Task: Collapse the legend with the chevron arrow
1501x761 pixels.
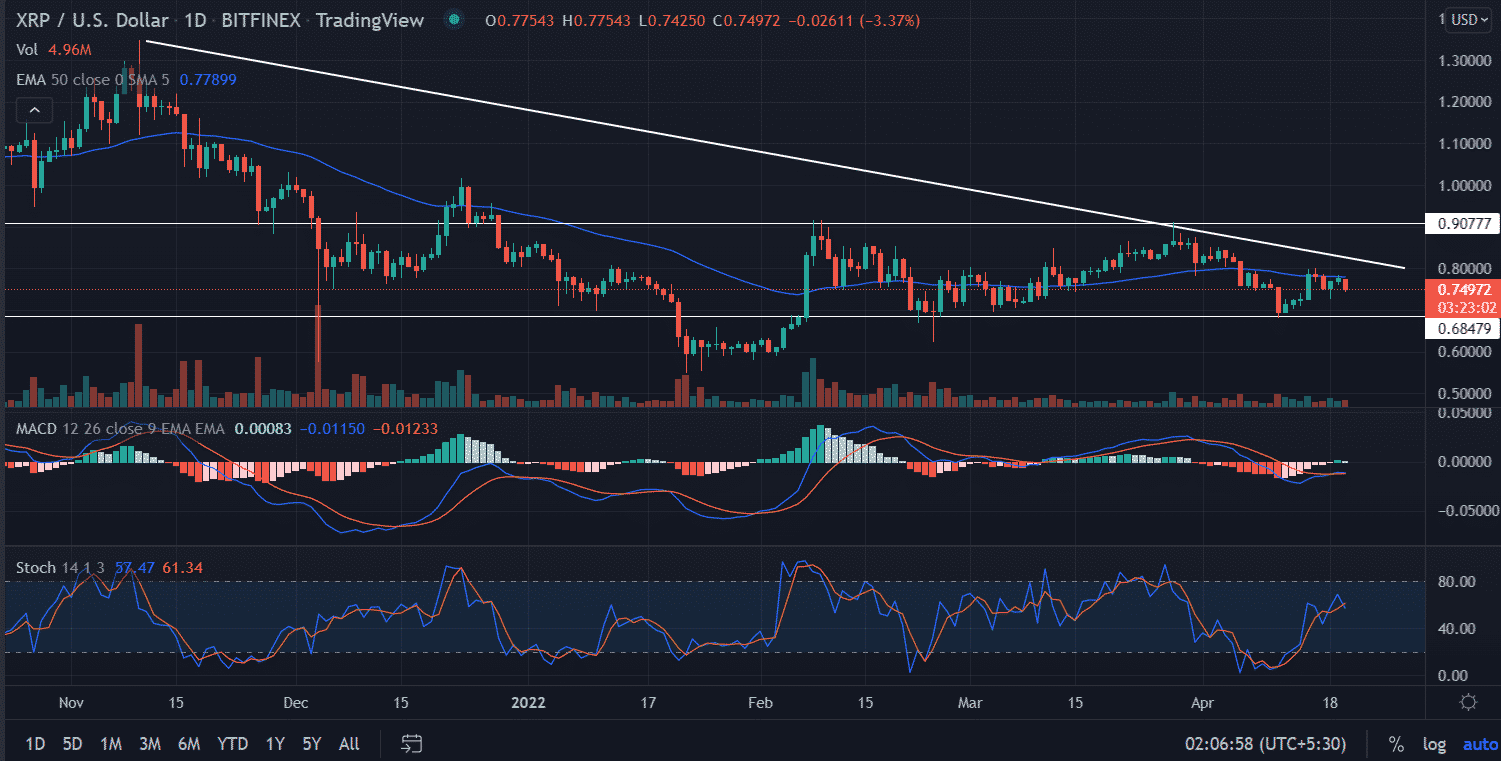Action: coord(34,110)
